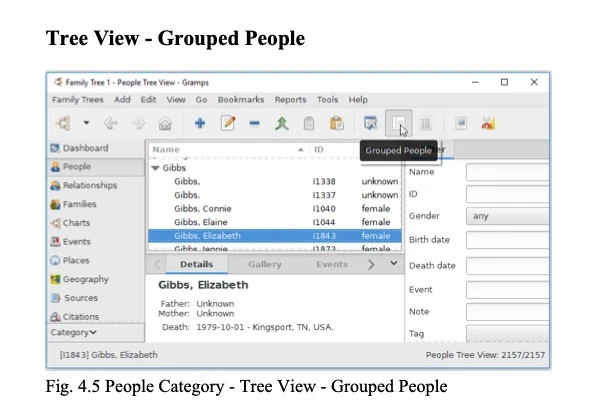This screenshot has height=409, width=591.
Task: Click the green Merge arrow icon
Action: point(282,123)
